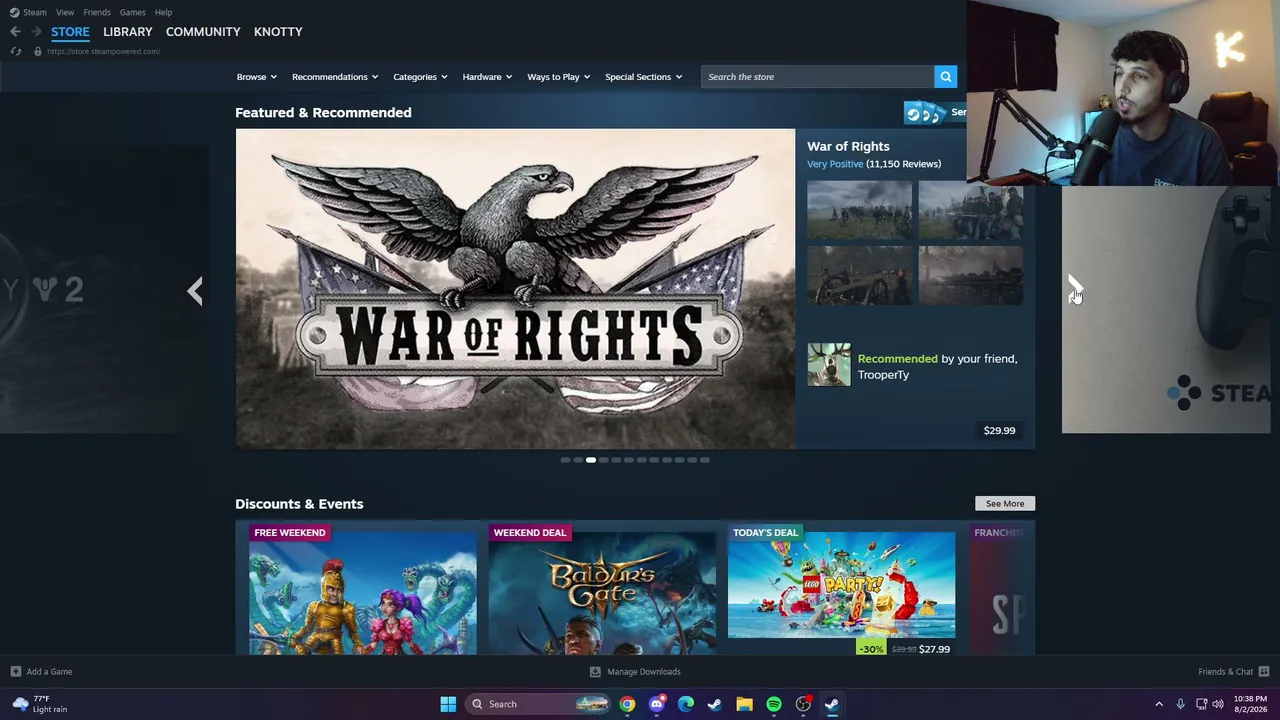
Task: Open the Categories dropdown
Action: (420, 77)
